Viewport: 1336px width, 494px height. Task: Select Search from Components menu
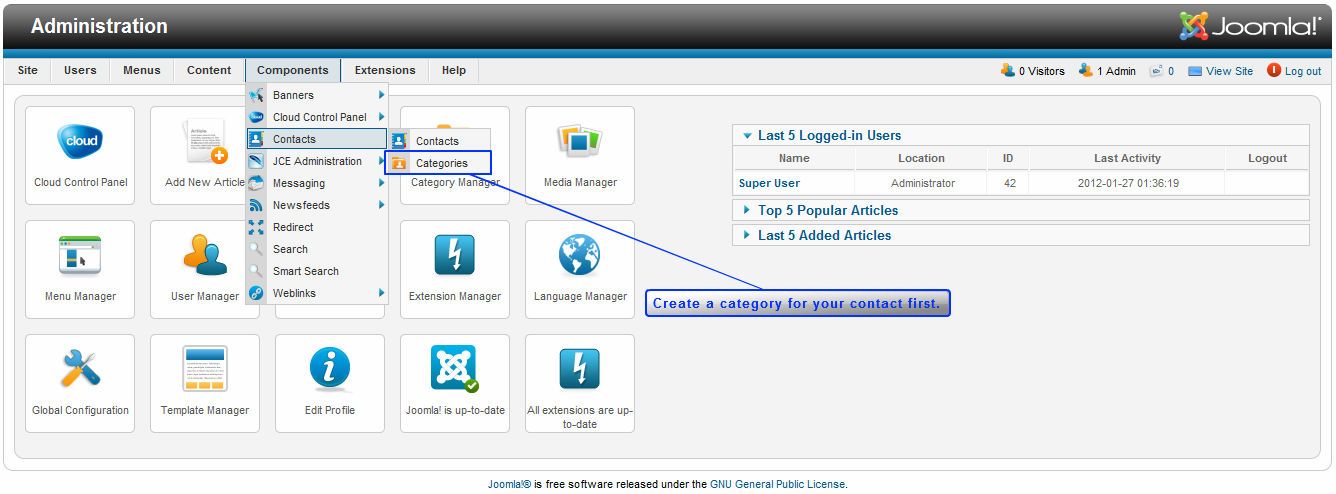316,249
